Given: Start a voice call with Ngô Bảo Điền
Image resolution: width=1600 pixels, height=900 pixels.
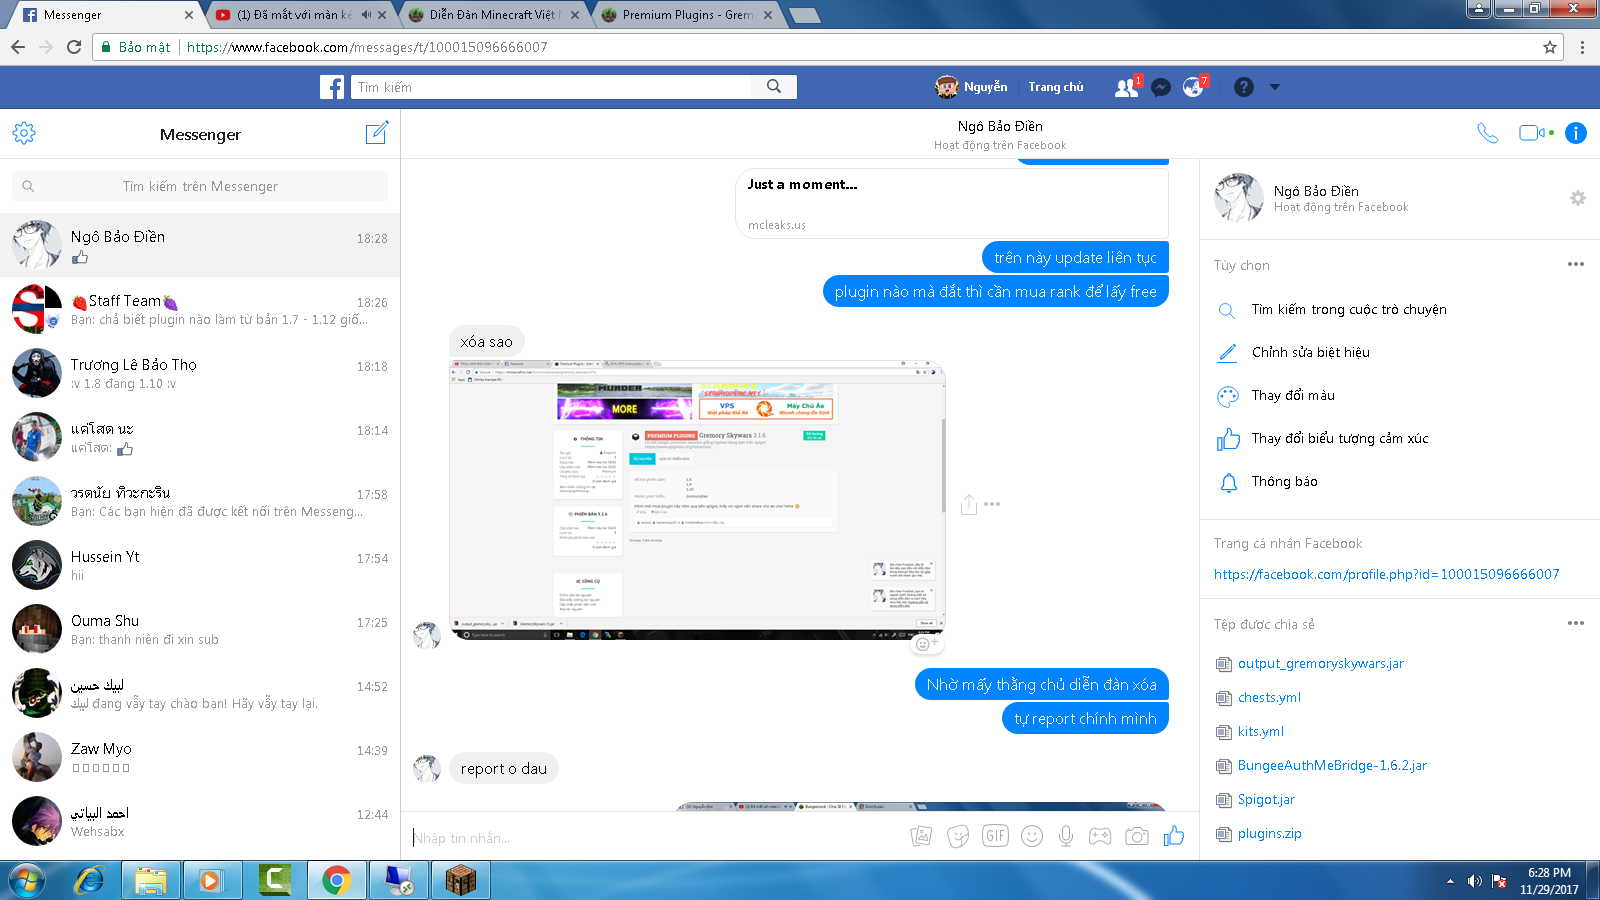Looking at the screenshot, I should pyautogui.click(x=1487, y=133).
